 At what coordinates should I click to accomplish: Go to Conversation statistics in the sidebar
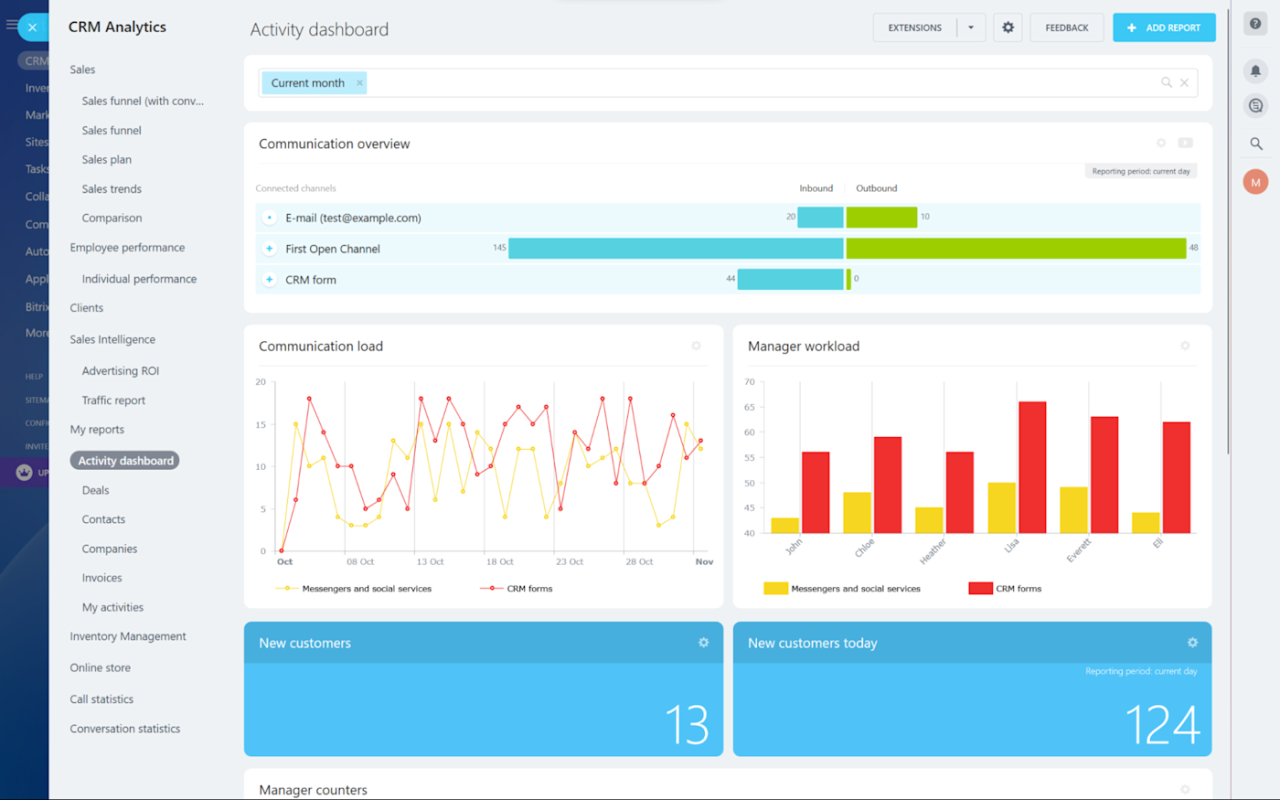[x=124, y=728]
